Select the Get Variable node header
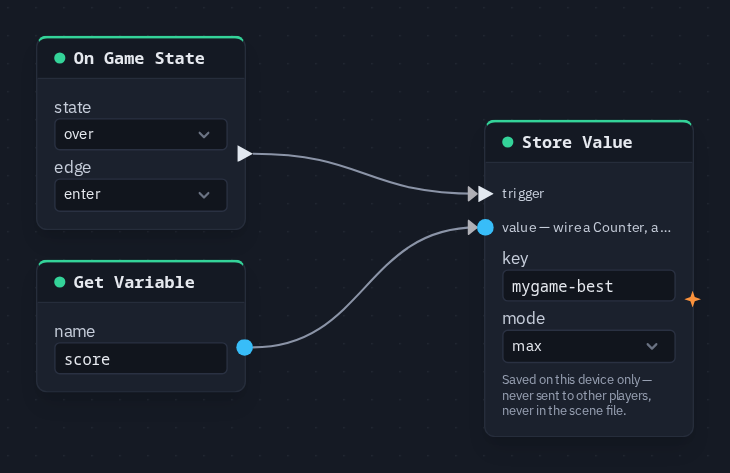 click(x=141, y=282)
